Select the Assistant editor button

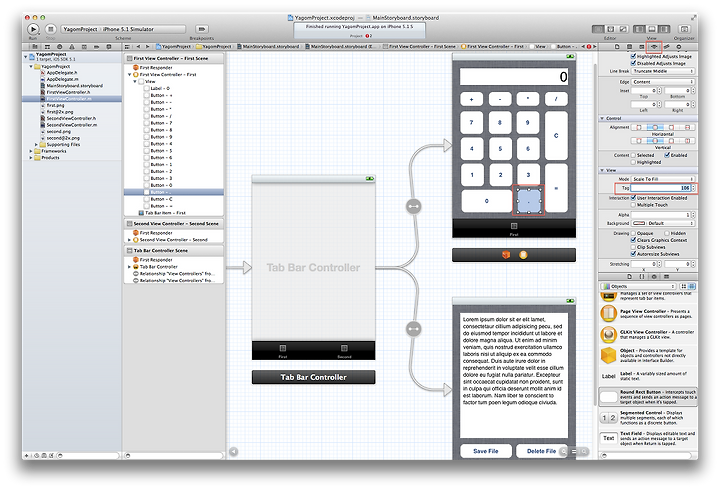[x=611, y=29]
